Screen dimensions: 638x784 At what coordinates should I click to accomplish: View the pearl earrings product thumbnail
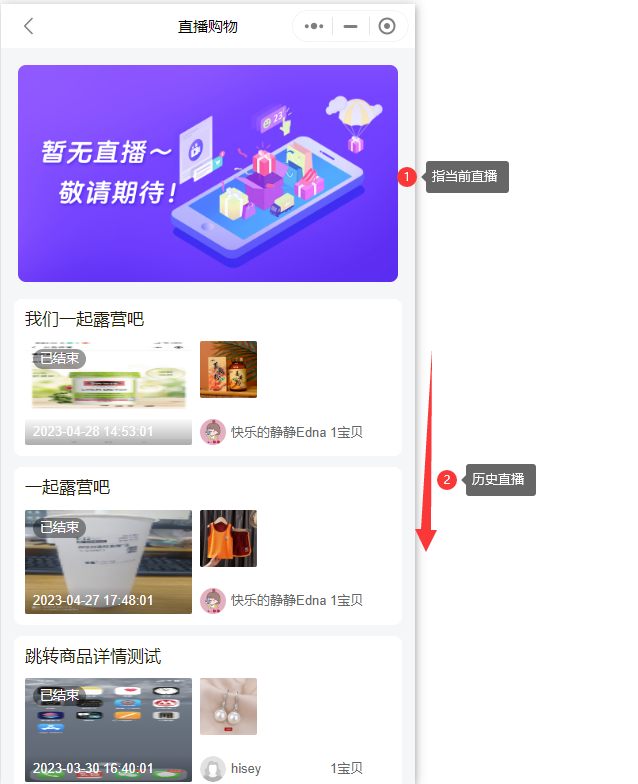click(x=228, y=706)
